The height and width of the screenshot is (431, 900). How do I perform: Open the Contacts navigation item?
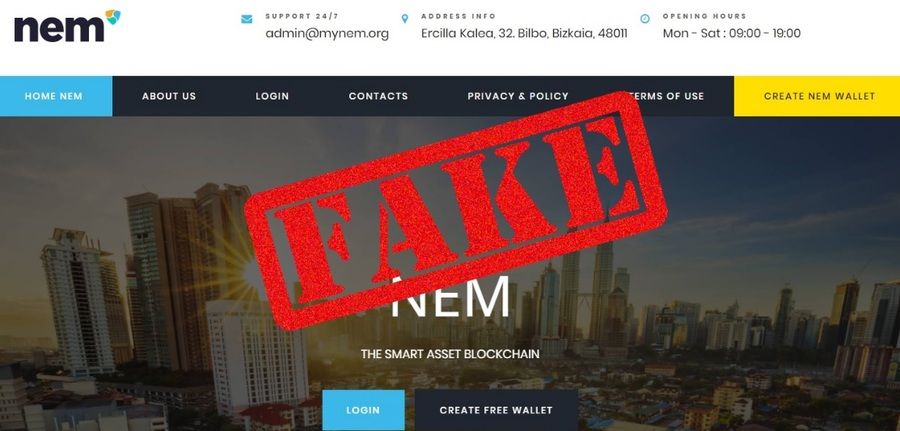click(x=378, y=96)
